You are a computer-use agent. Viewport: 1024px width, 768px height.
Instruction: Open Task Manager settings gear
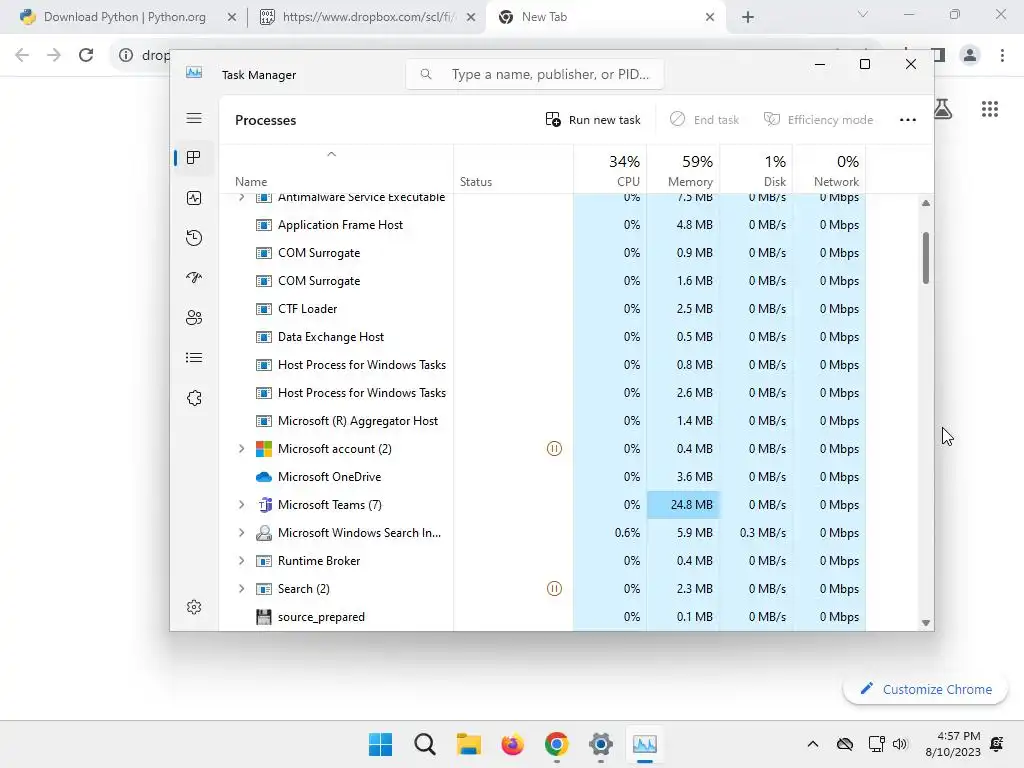point(194,607)
